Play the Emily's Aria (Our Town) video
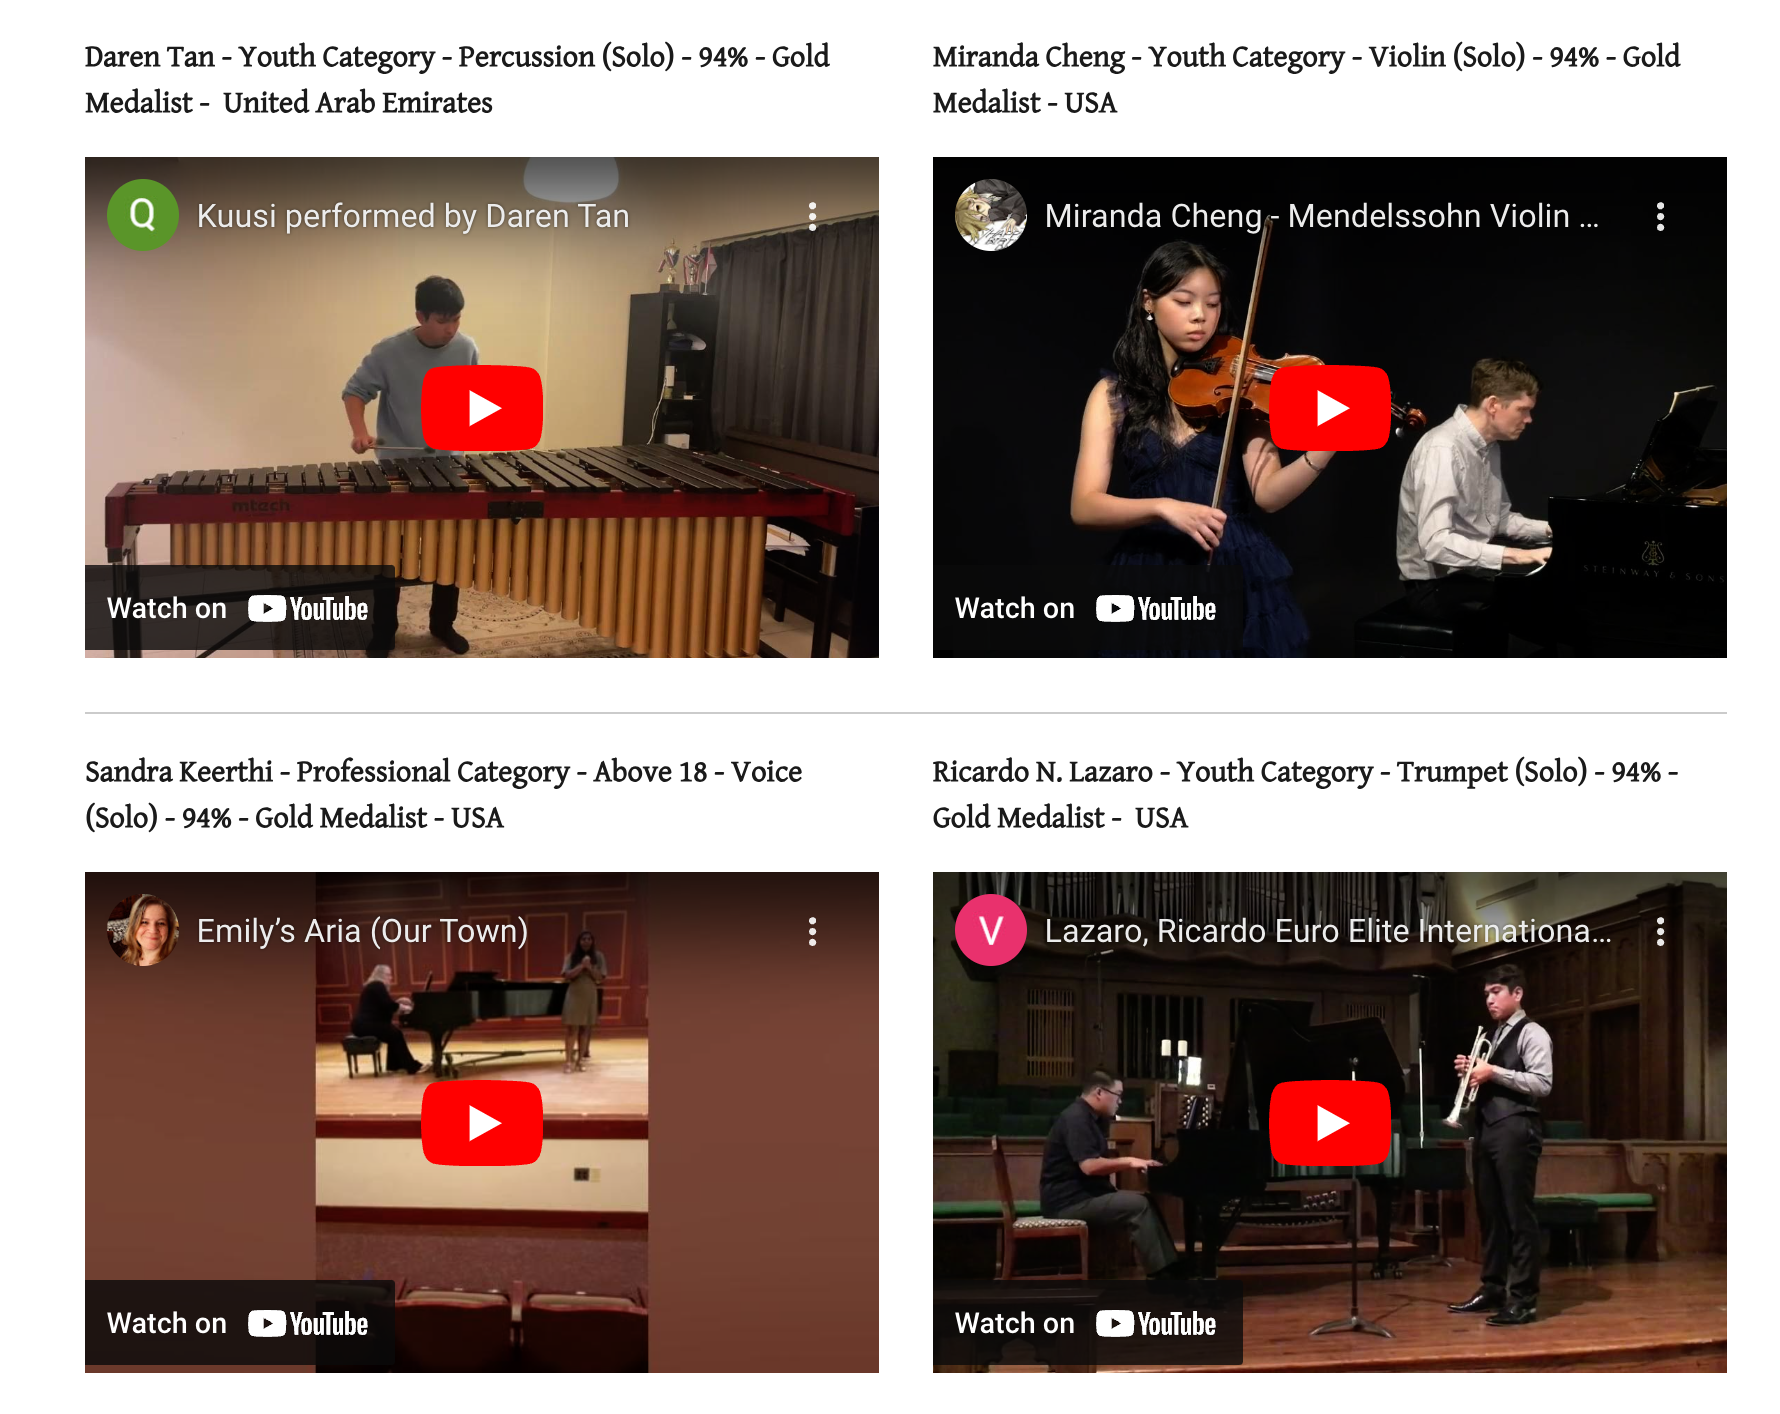This screenshot has width=1780, height=1414. (482, 1123)
